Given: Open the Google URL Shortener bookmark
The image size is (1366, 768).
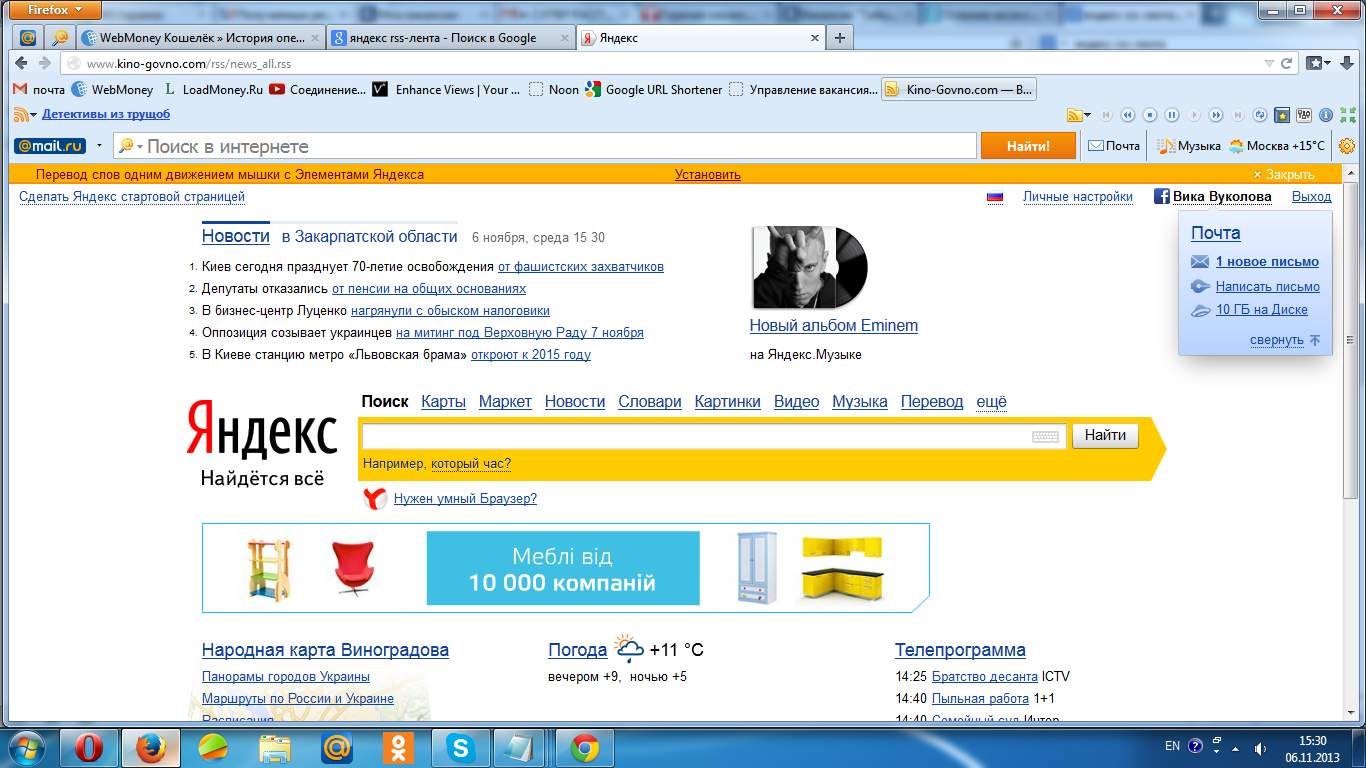Looking at the screenshot, I should (654, 89).
